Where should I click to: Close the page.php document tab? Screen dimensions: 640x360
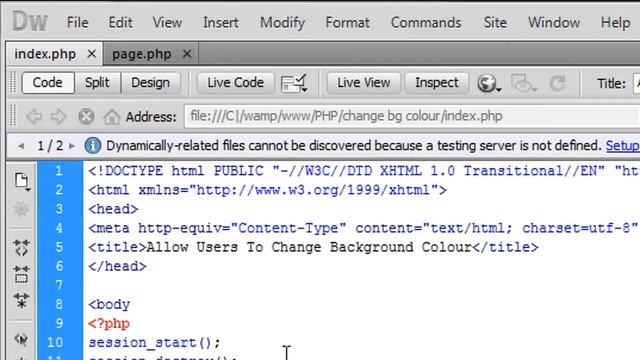tap(187, 54)
